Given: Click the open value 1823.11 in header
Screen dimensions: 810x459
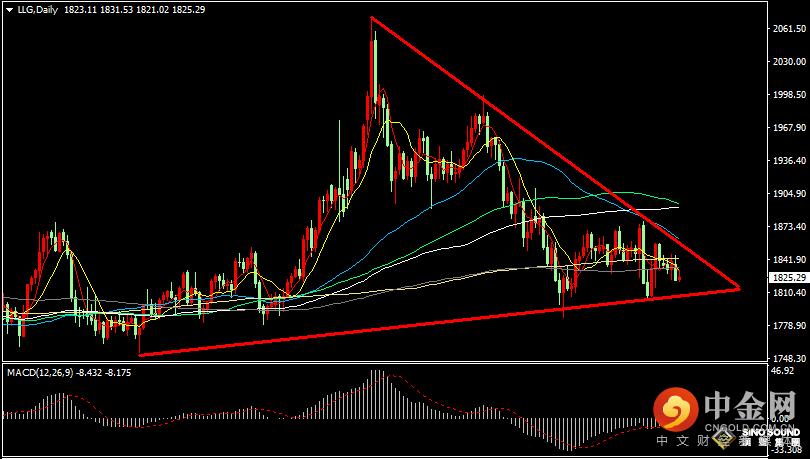Looking at the screenshot, I should pos(80,9).
